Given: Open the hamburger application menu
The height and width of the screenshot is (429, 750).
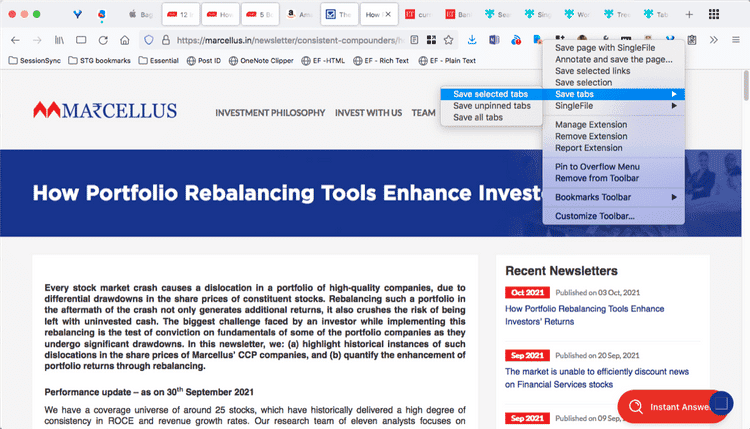Looking at the screenshot, I should pos(735,40).
